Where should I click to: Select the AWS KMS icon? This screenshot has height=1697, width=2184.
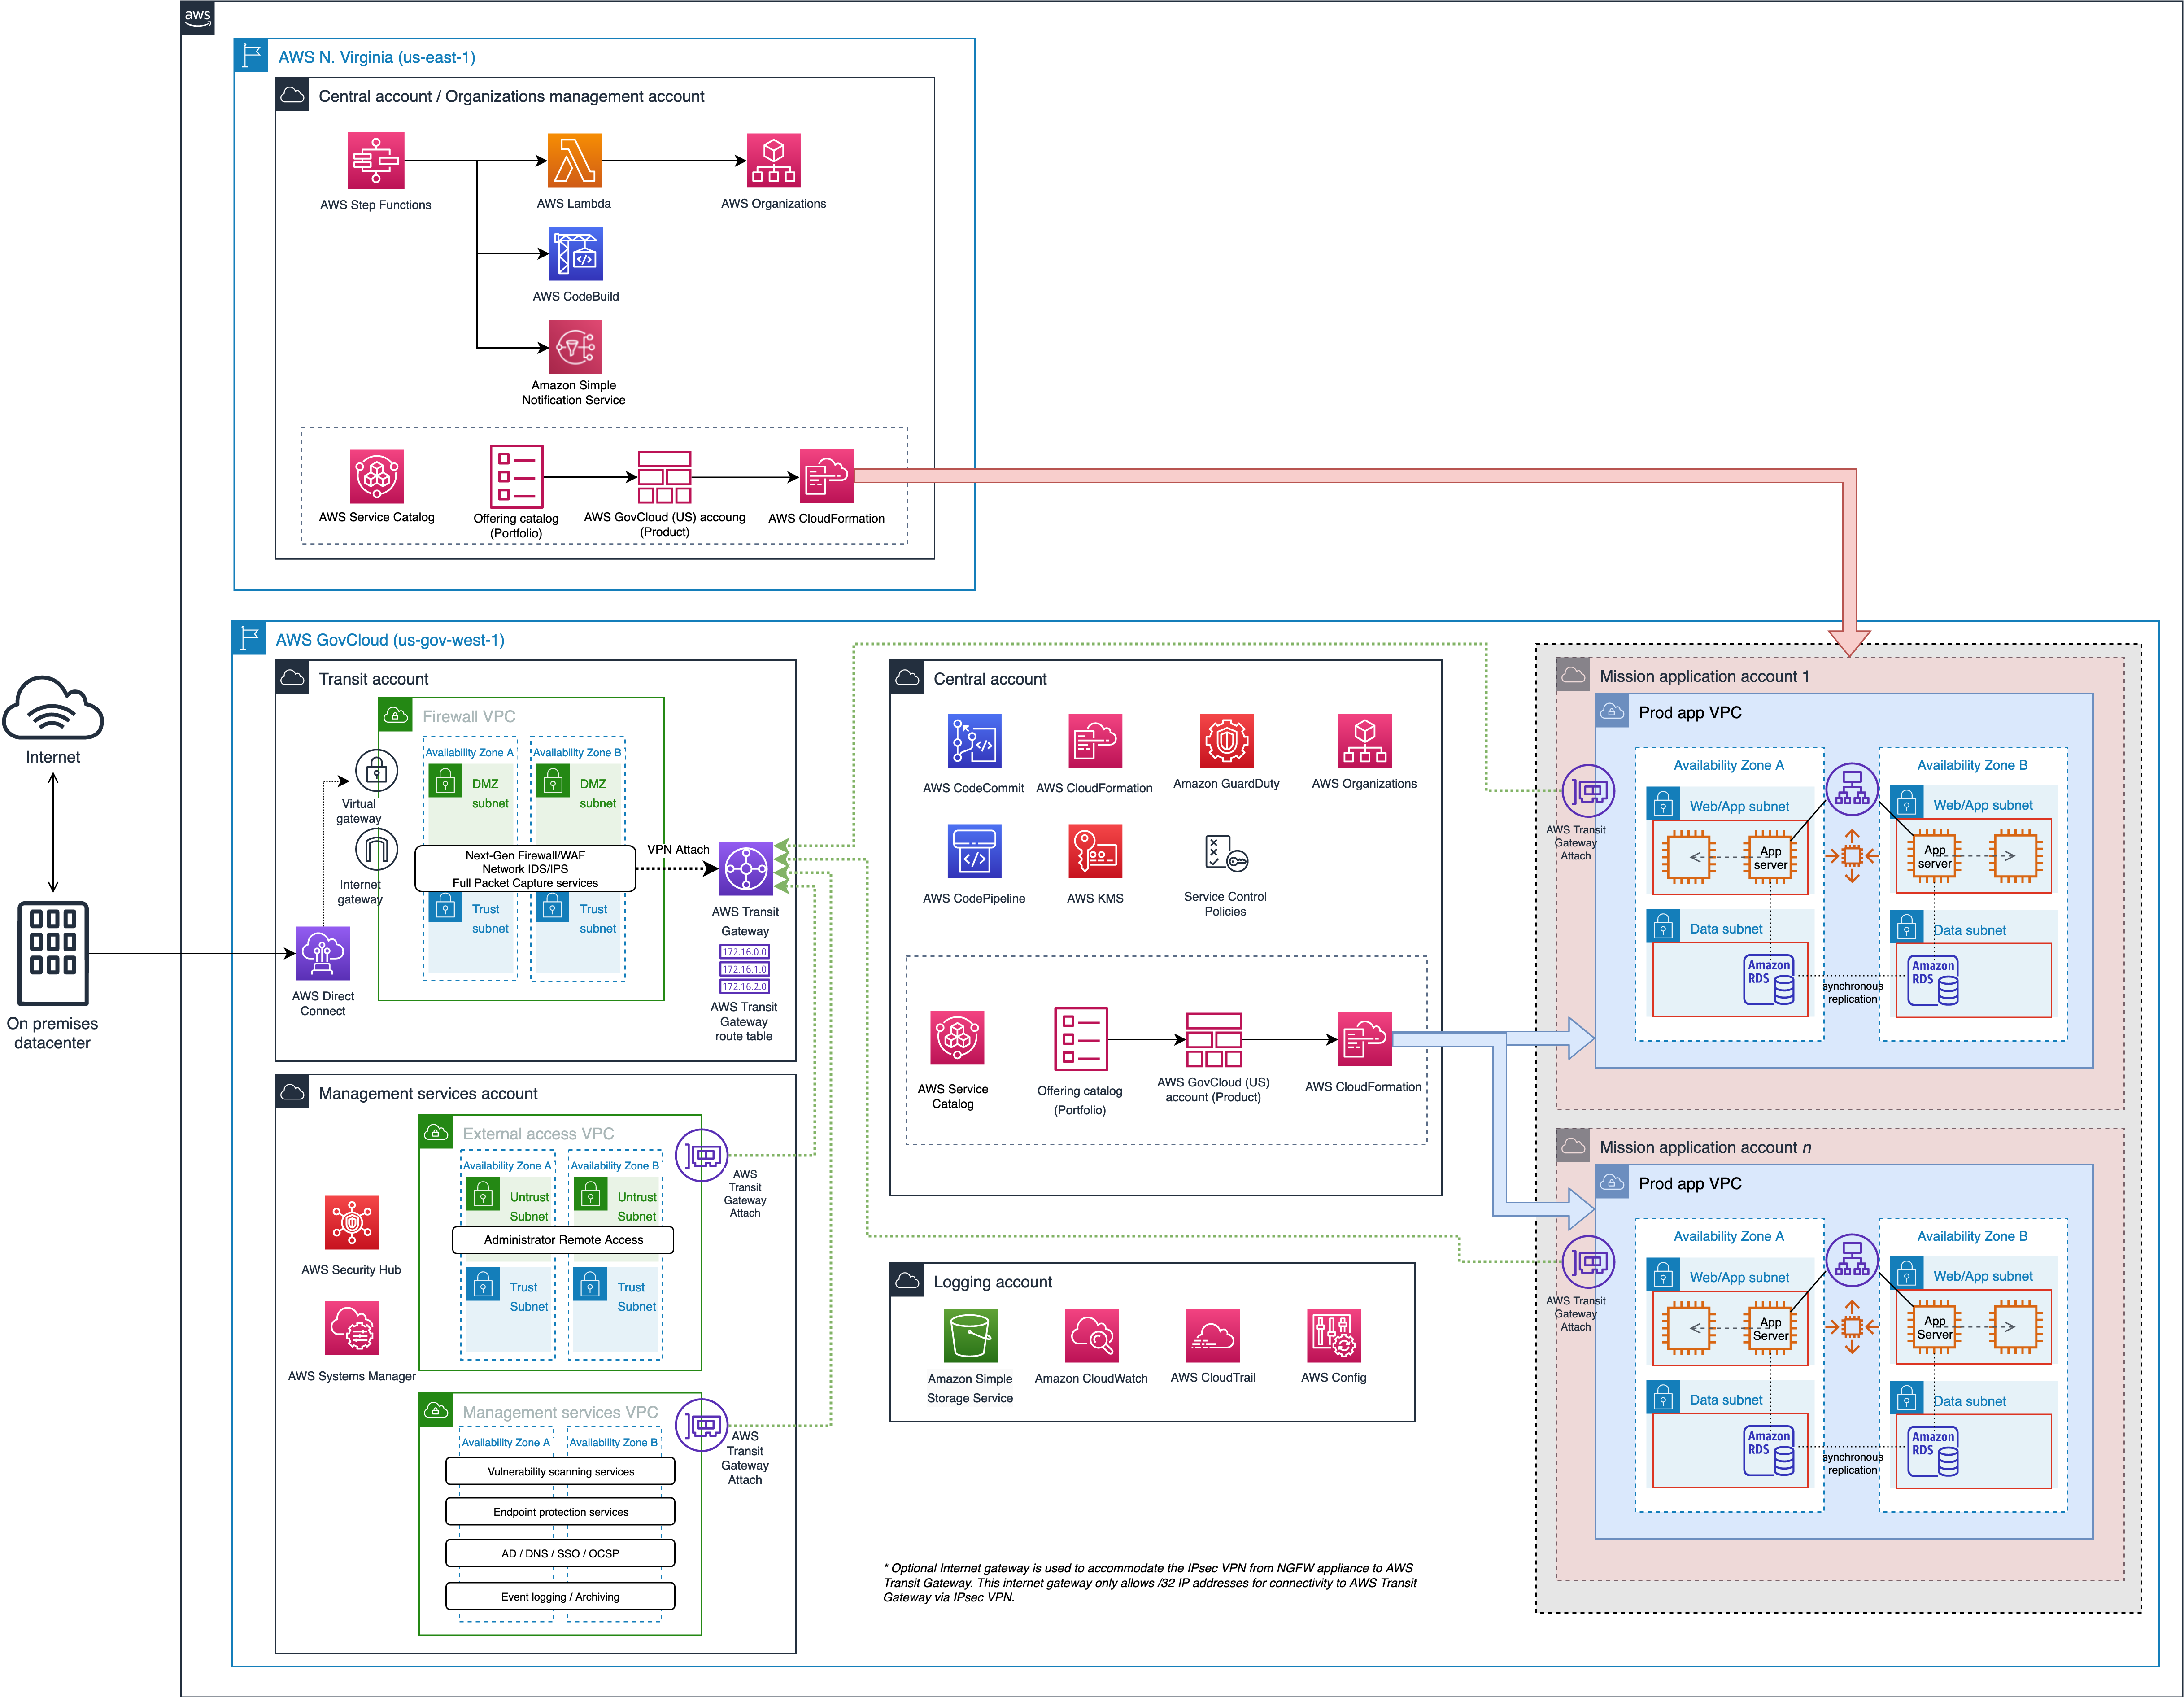tap(1095, 851)
